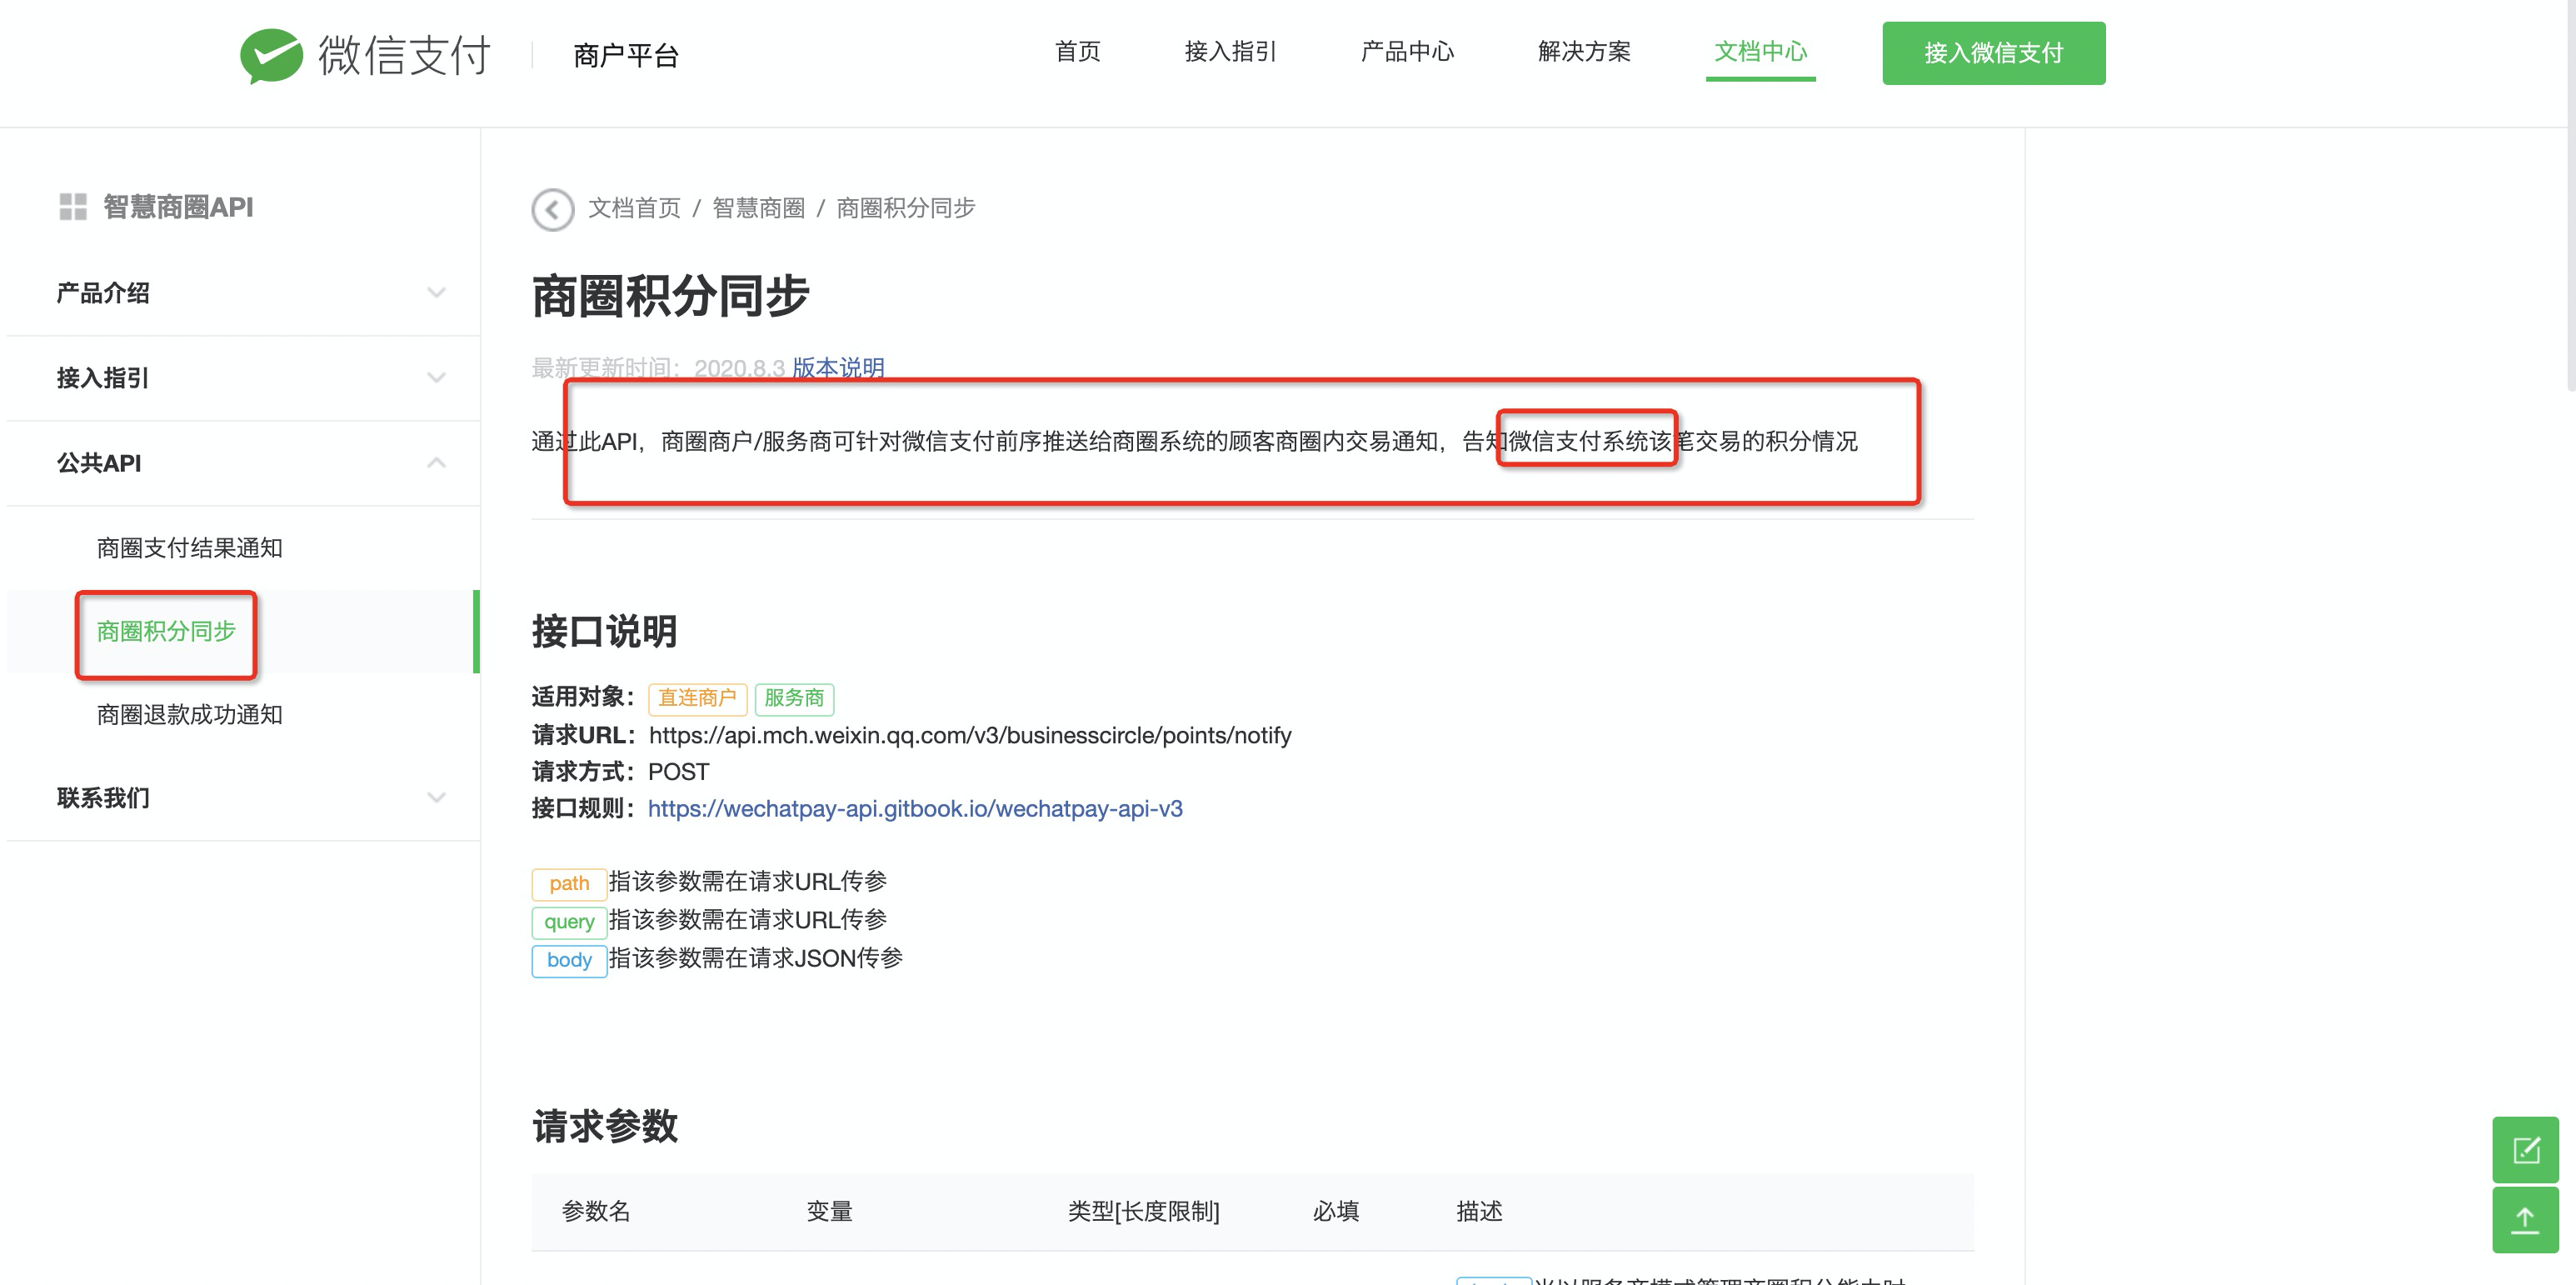Image resolution: width=2576 pixels, height=1285 pixels.
Task: Click the grid icon beside 智慧商圈API
Action: (x=73, y=207)
